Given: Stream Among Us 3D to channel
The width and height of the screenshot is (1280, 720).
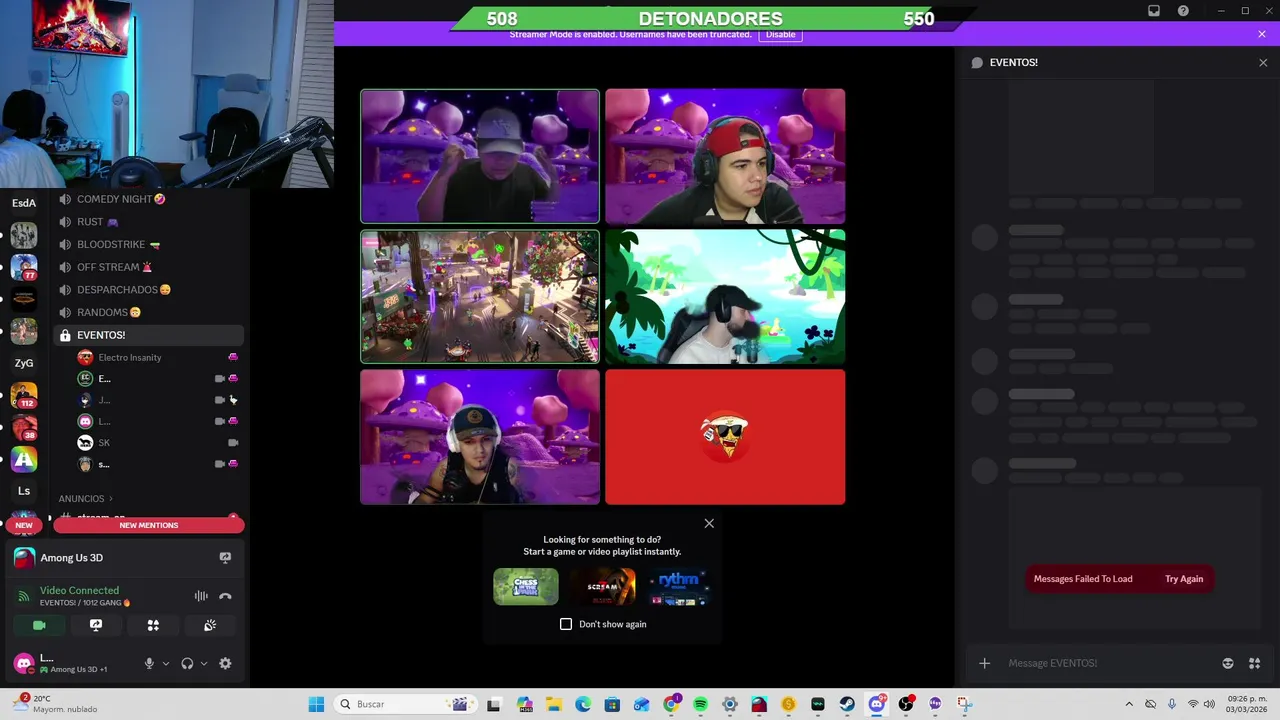Looking at the screenshot, I should coord(225,558).
